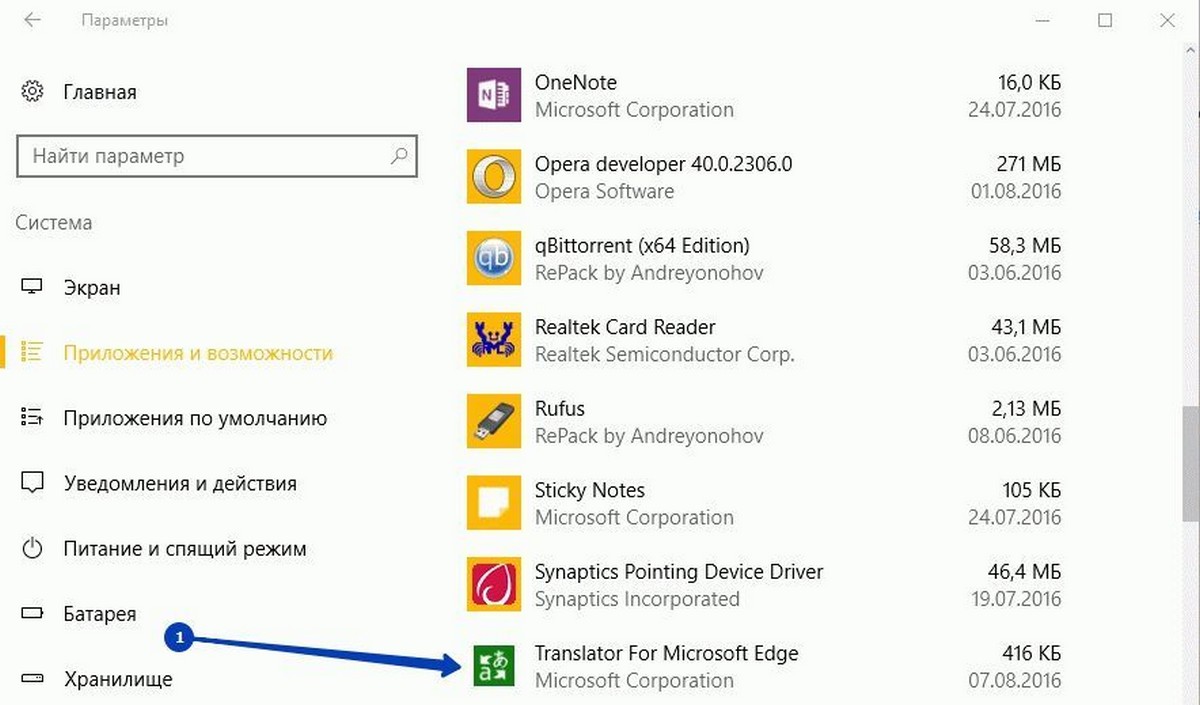
Task: Click the search magnifier icon
Action: 398,156
